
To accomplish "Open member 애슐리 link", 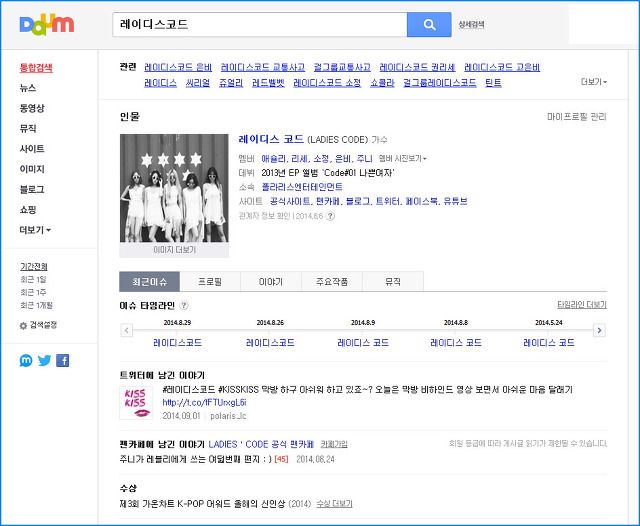I will [274, 158].
